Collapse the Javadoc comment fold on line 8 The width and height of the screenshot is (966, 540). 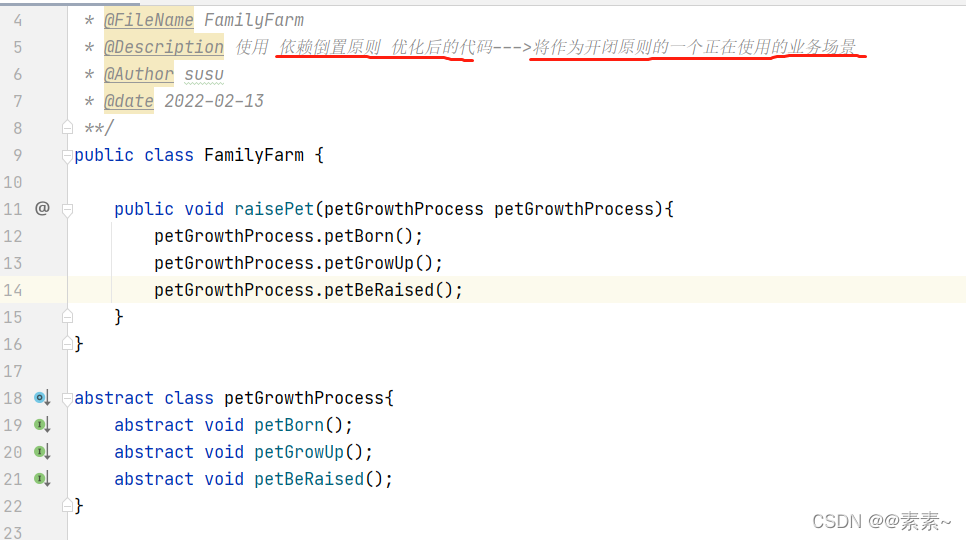[68, 128]
